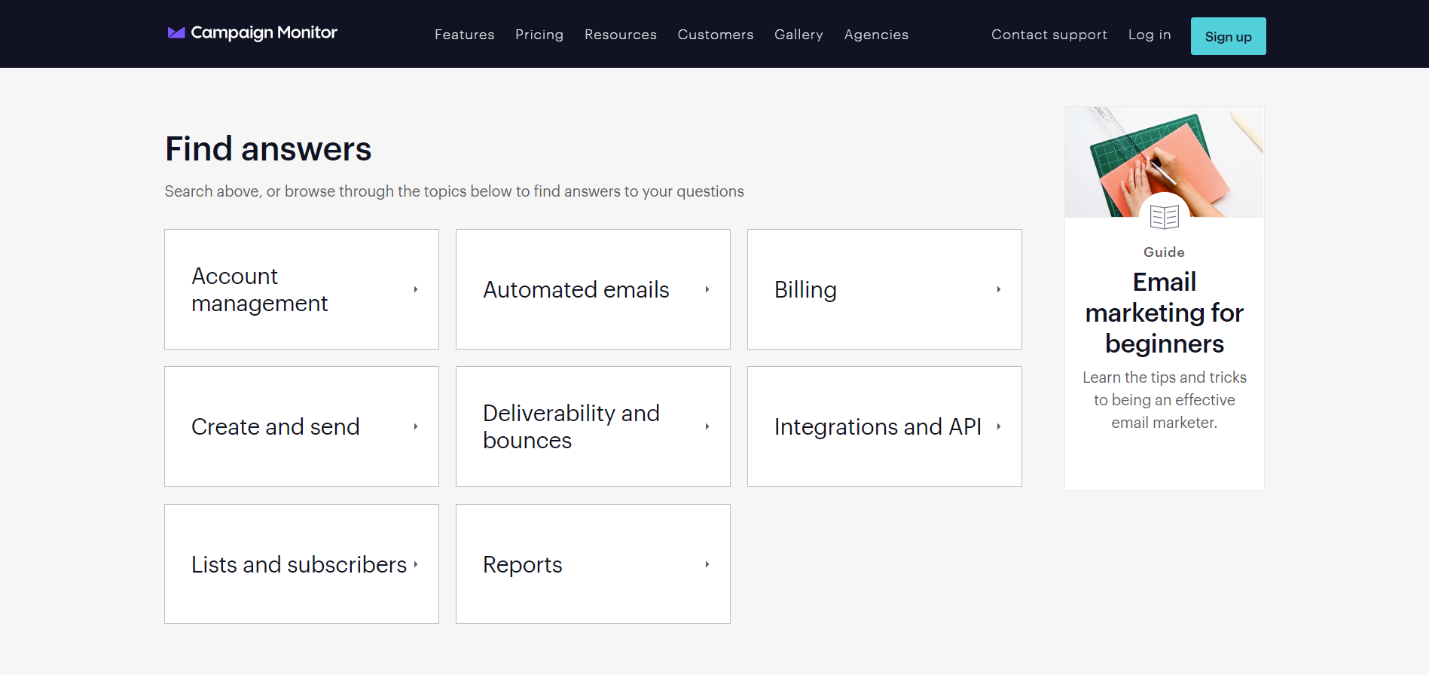The width and height of the screenshot is (1429, 675).
Task: Open the Contact support link
Action: [x=1049, y=35]
